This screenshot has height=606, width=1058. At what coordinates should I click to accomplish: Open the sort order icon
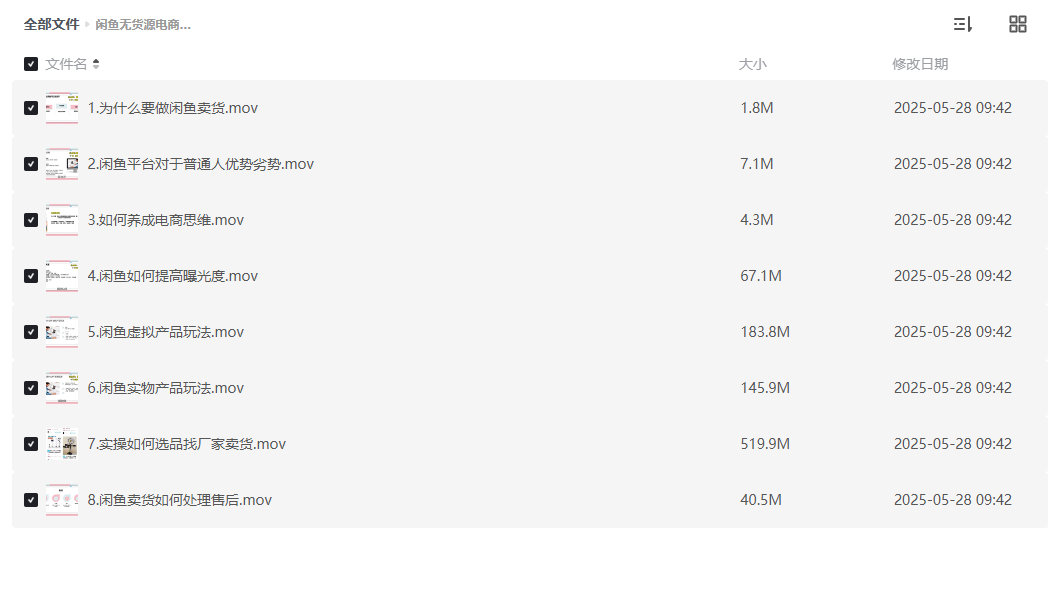point(962,24)
